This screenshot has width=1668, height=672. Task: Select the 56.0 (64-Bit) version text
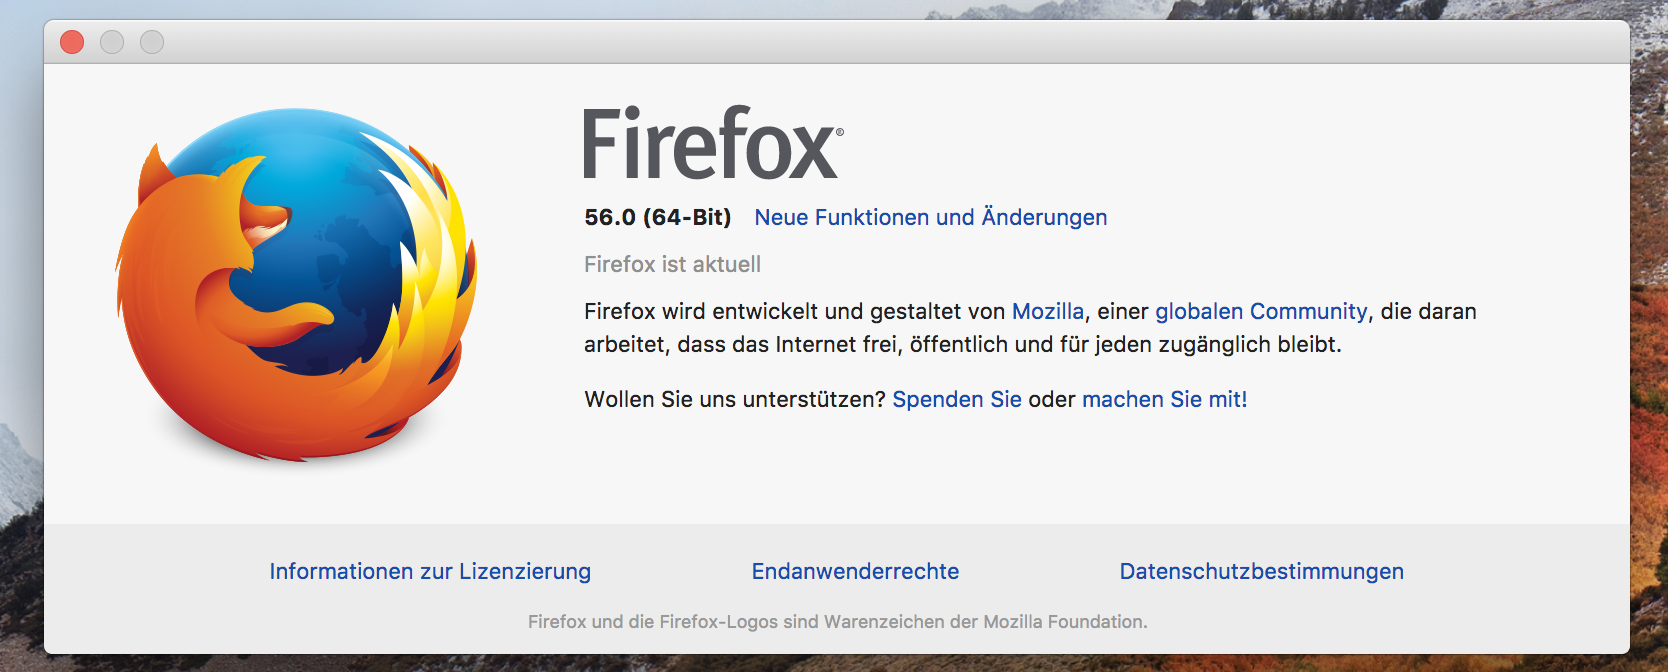pos(658,217)
